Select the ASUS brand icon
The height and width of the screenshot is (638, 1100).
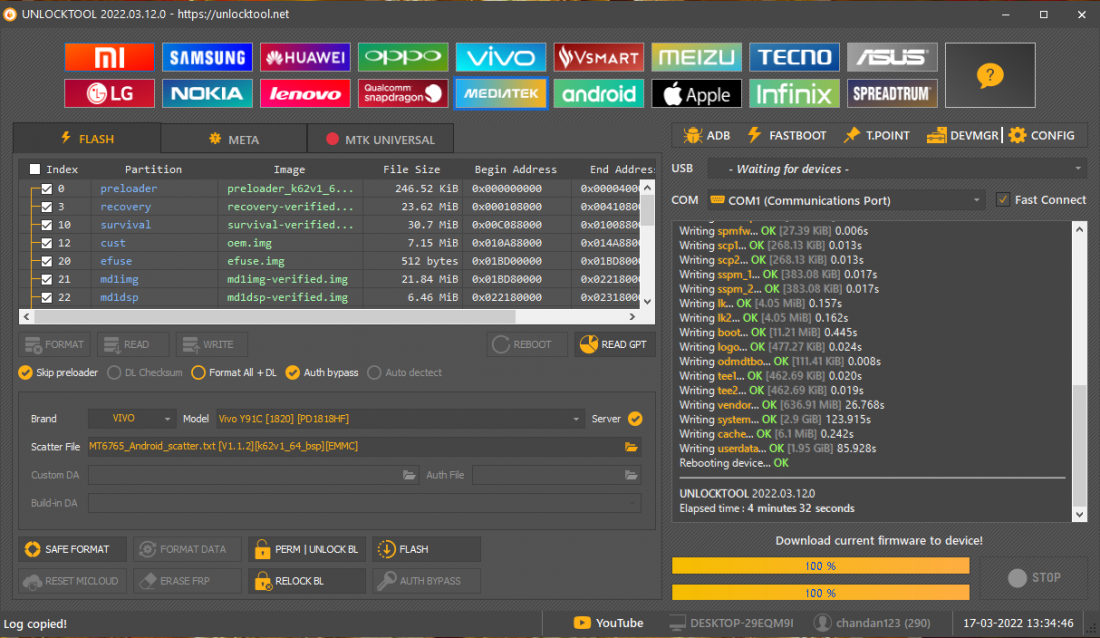[892, 57]
